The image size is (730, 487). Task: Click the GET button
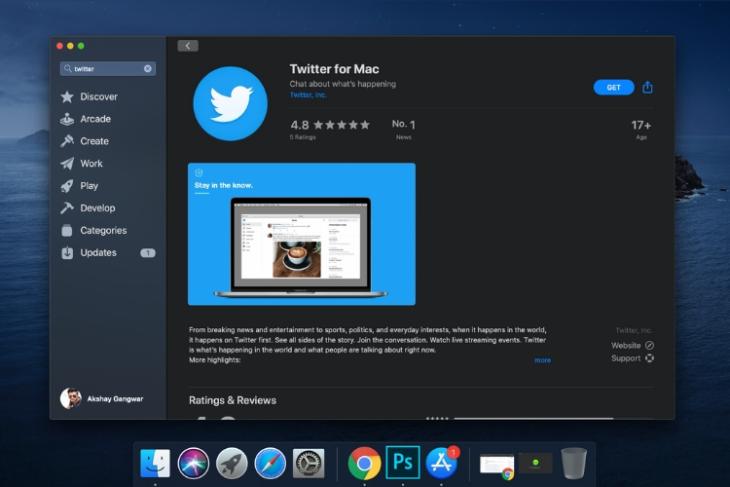(614, 88)
